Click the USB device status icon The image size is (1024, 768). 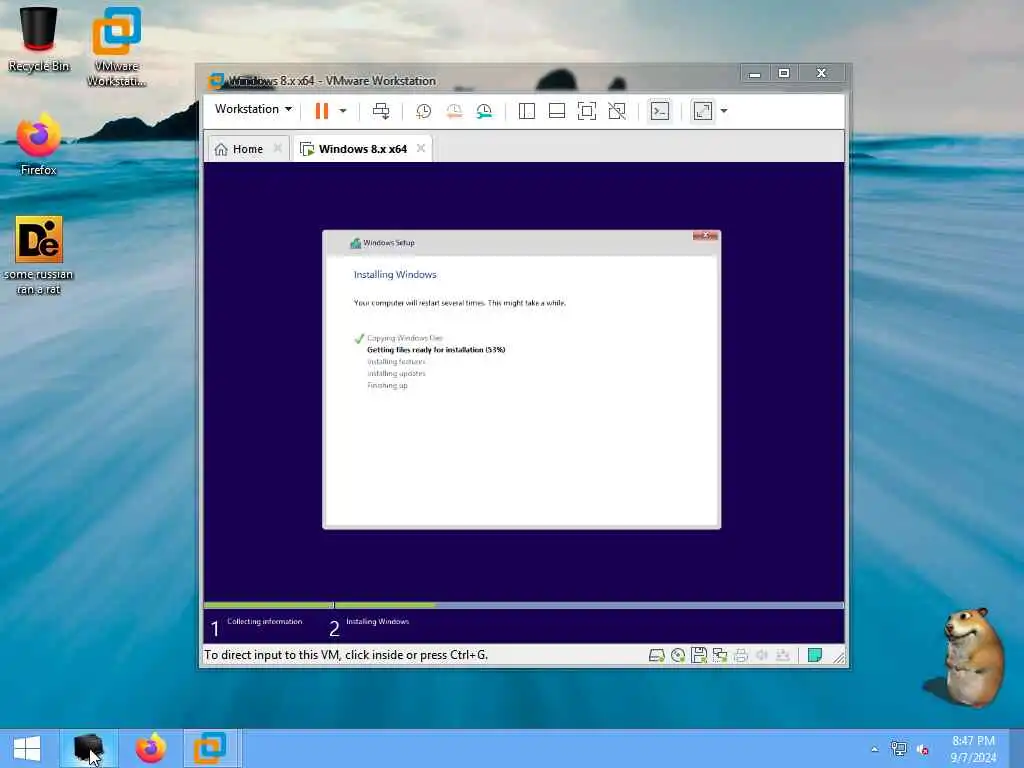click(782, 655)
